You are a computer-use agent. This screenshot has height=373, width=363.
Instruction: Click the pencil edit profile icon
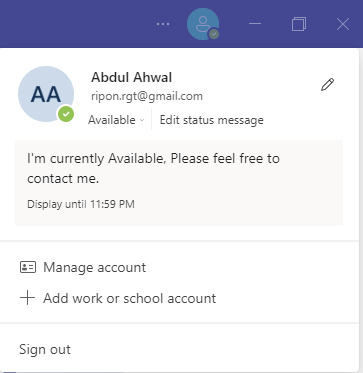pyautogui.click(x=327, y=85)
